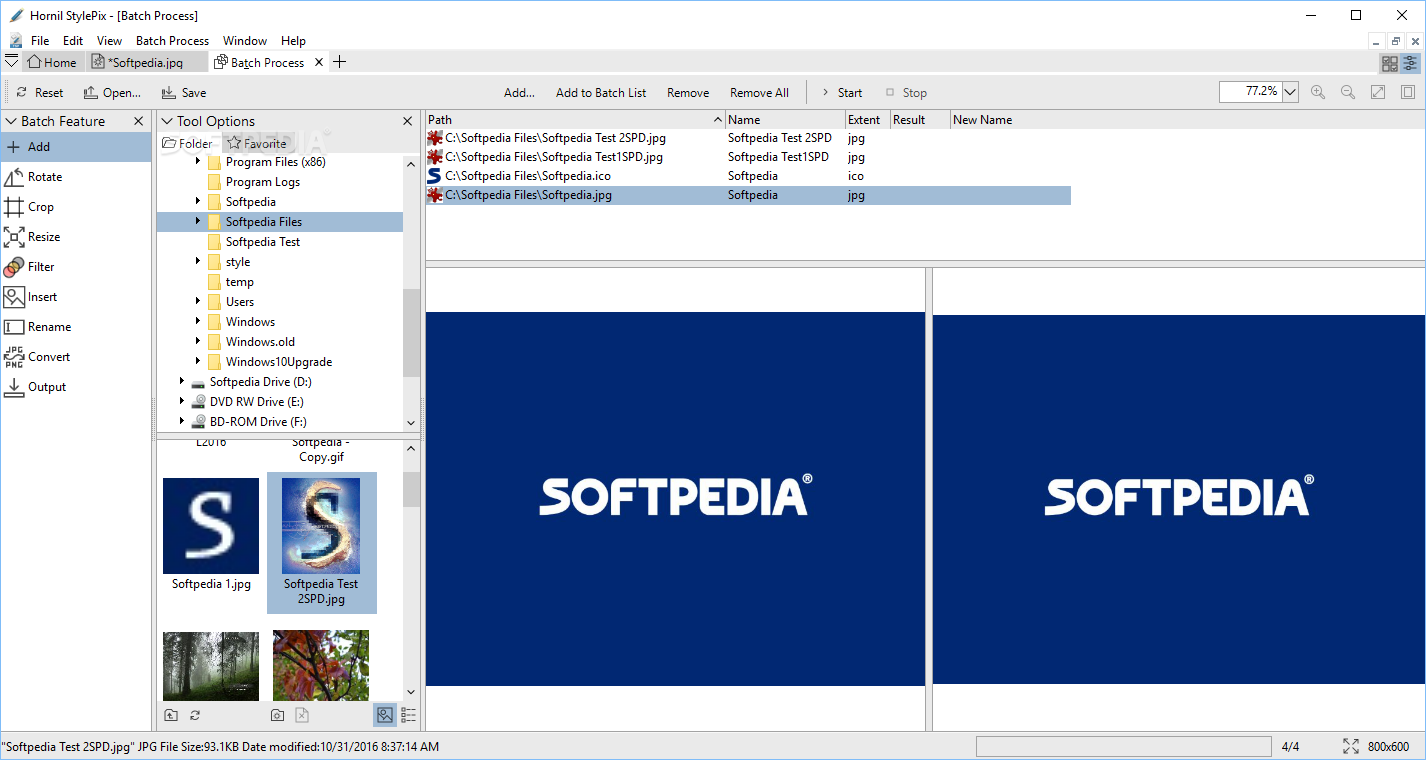Click the Save toolbar button
This screenshot has width=1426, height=760.
[184, 92]
